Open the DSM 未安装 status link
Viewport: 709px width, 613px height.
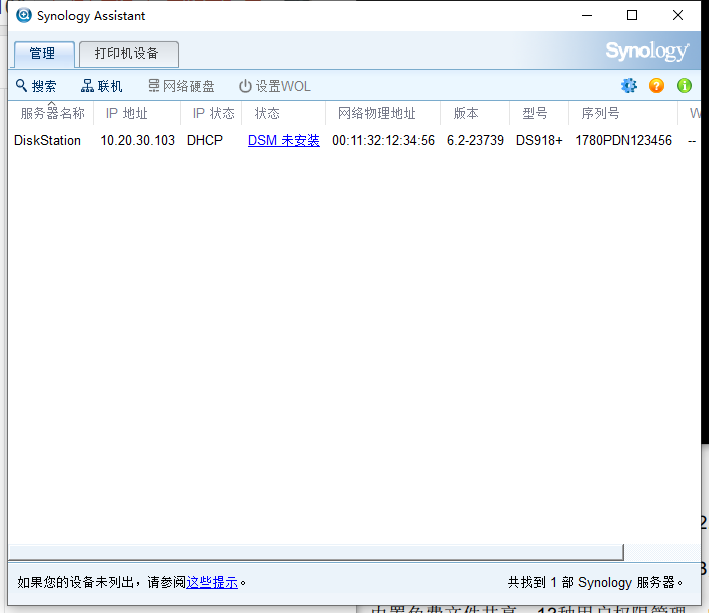click(x=284, y=141)
